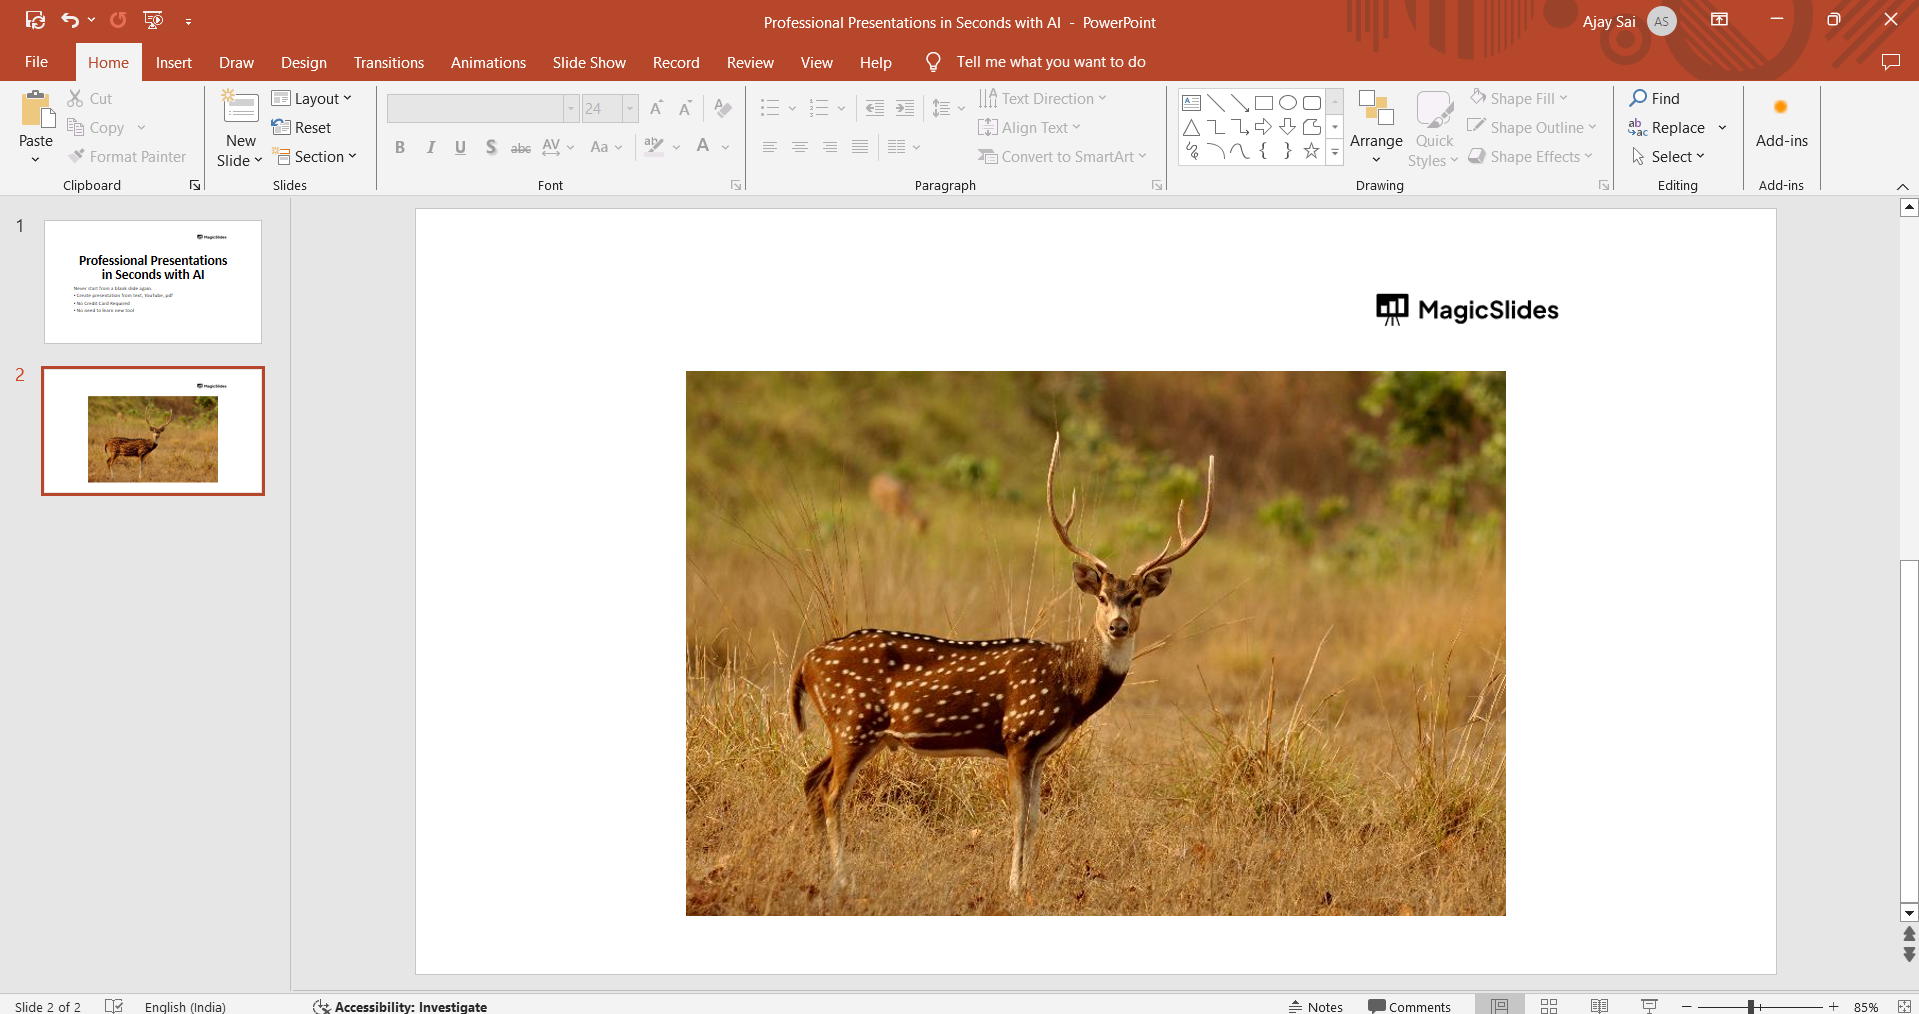1919x1014 pixels.
Task: Click the New Slide icon
Action: click(x=240, y=108)
